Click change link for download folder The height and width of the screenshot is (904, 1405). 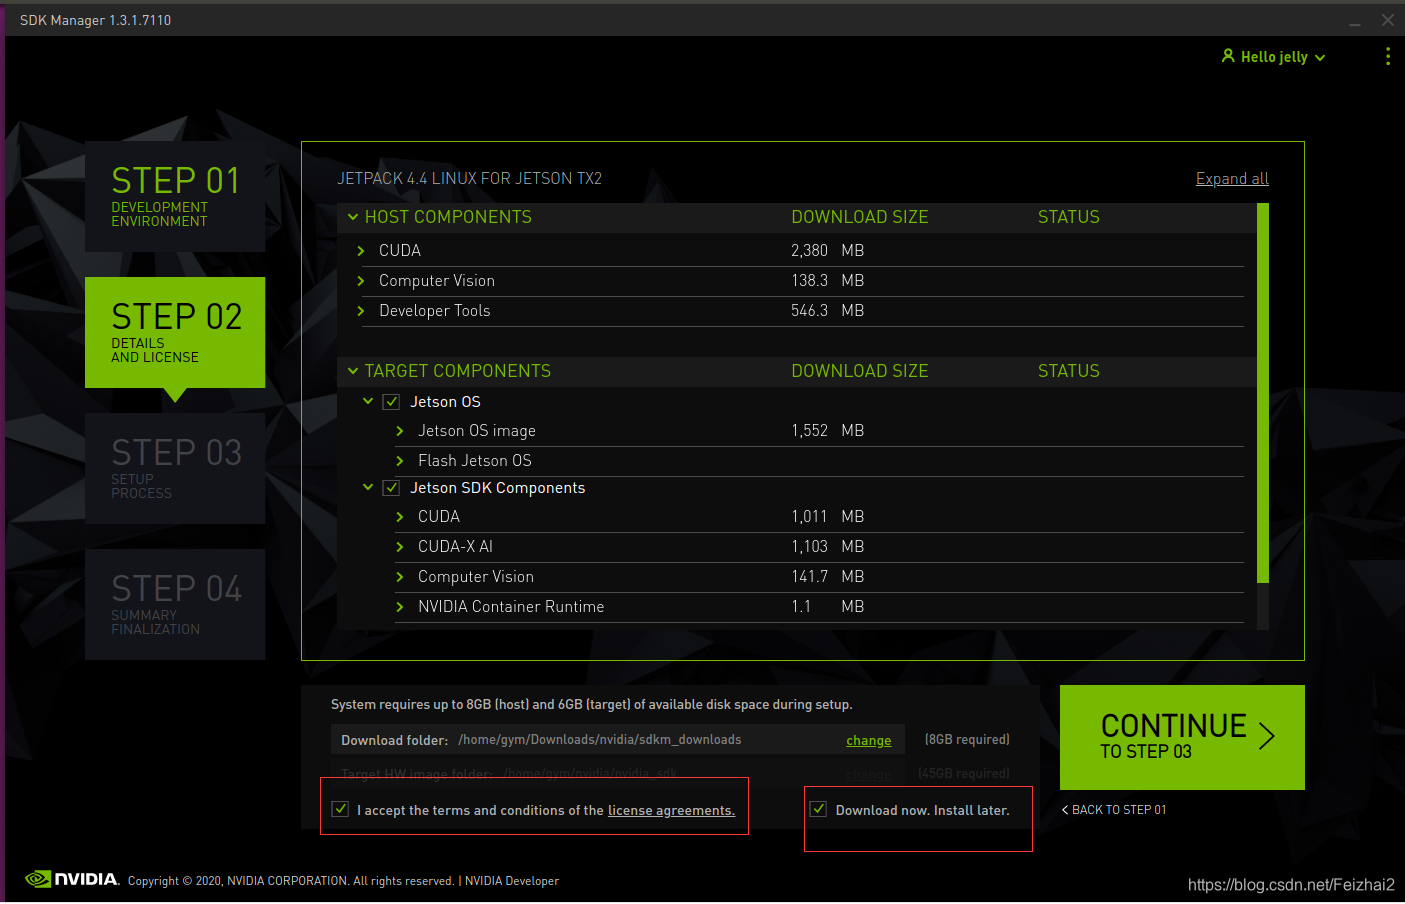click(868, 741)
